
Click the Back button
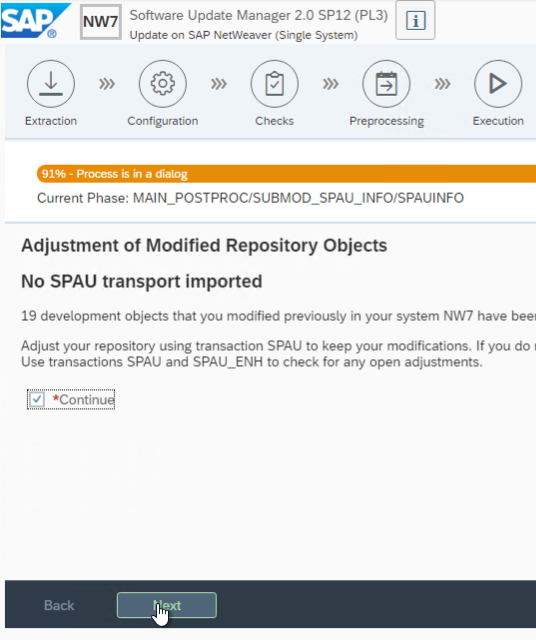click(59, 605)
